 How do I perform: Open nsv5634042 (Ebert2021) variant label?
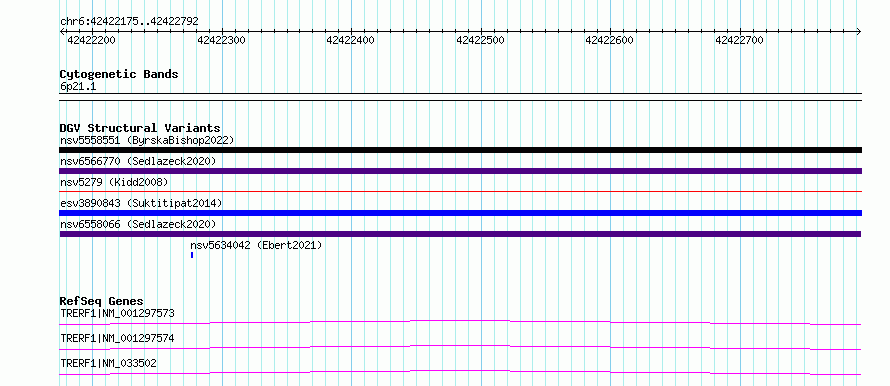(x=256, y=245)
